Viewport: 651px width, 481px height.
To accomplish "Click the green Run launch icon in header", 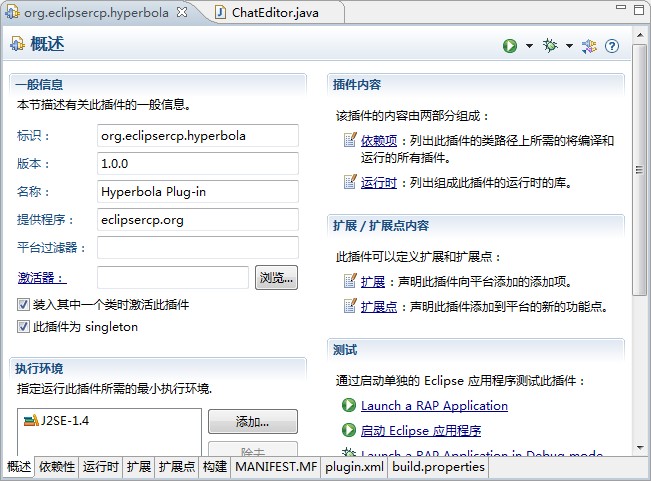I will pyautogui.click(x=510, y=46).
